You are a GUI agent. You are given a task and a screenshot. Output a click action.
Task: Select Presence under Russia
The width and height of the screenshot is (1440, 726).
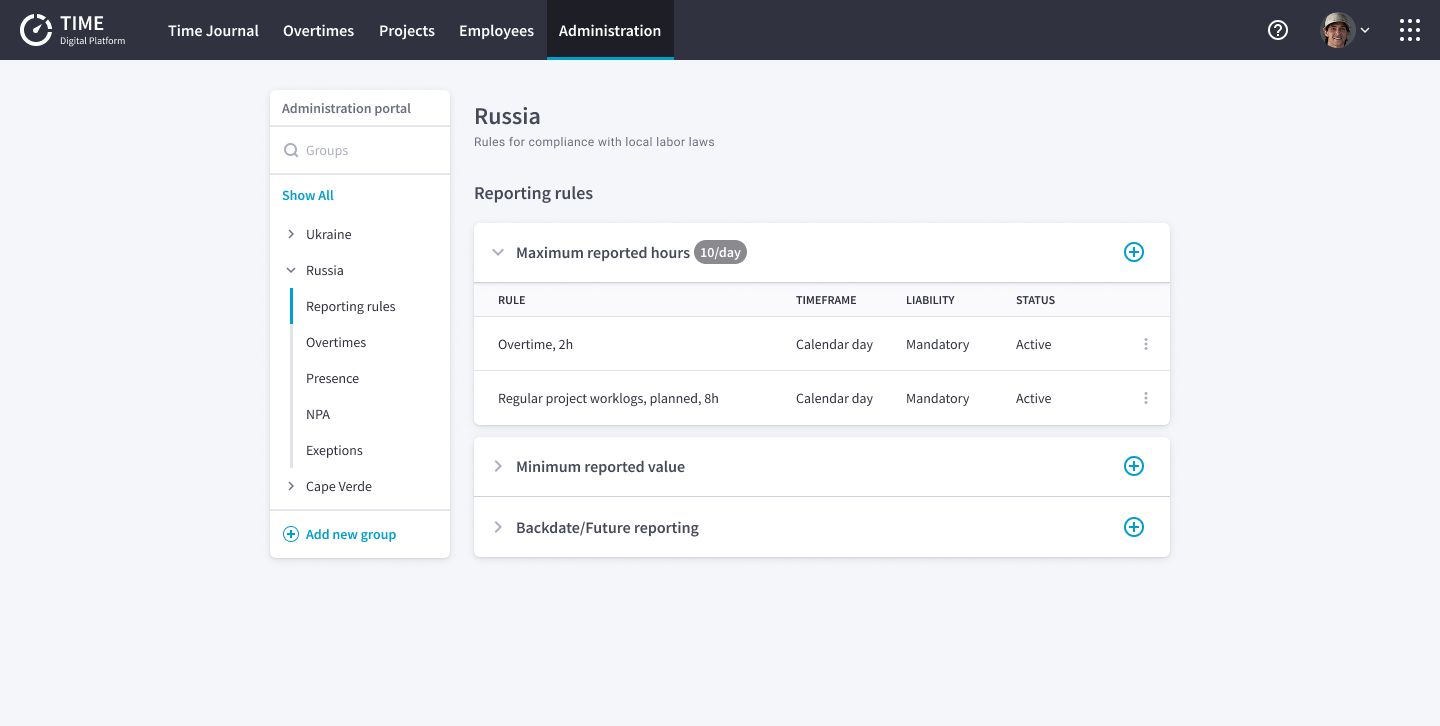pyautogui.click(x=332, y=378)
